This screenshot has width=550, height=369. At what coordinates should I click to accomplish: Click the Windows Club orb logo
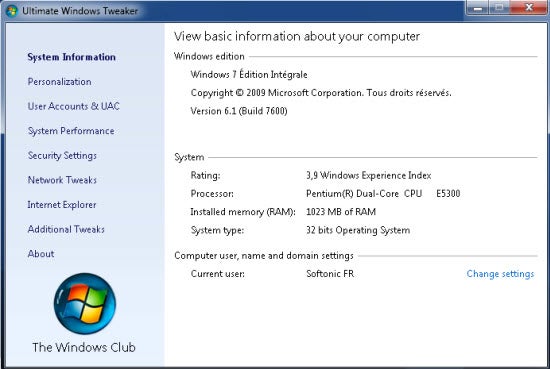(x=85, y=303)
